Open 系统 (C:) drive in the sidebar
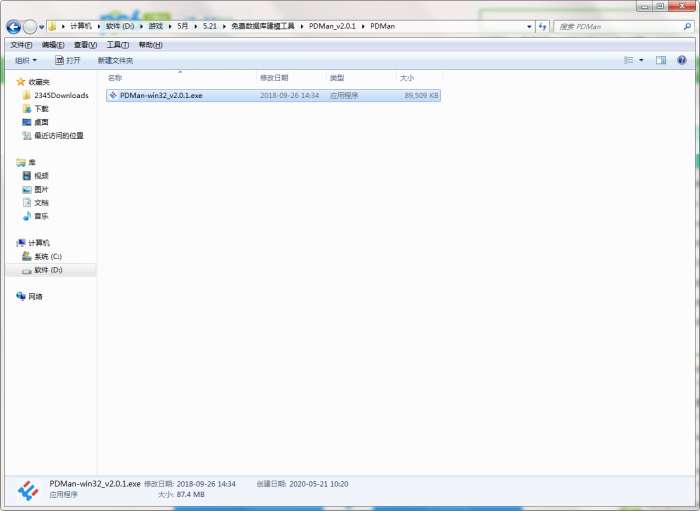The width and height of the screenshot is (700, 511). click(x=48, y=257)
